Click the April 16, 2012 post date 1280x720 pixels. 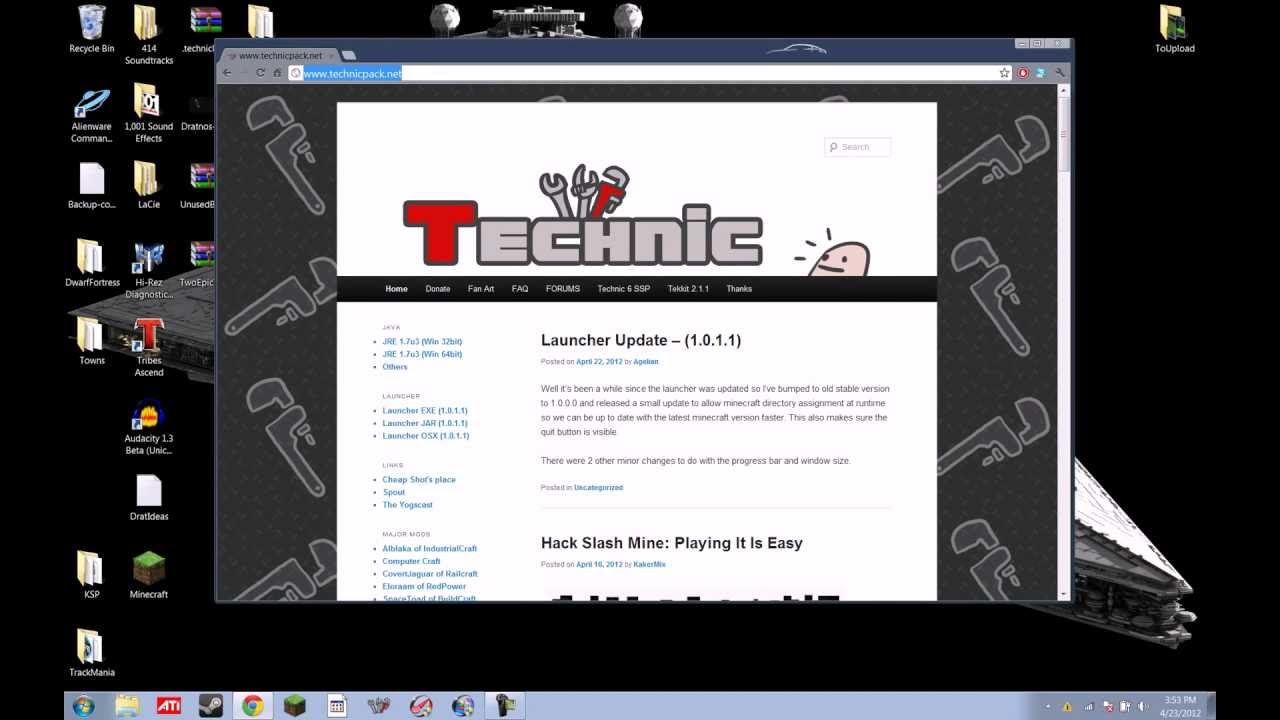point(599,565)
